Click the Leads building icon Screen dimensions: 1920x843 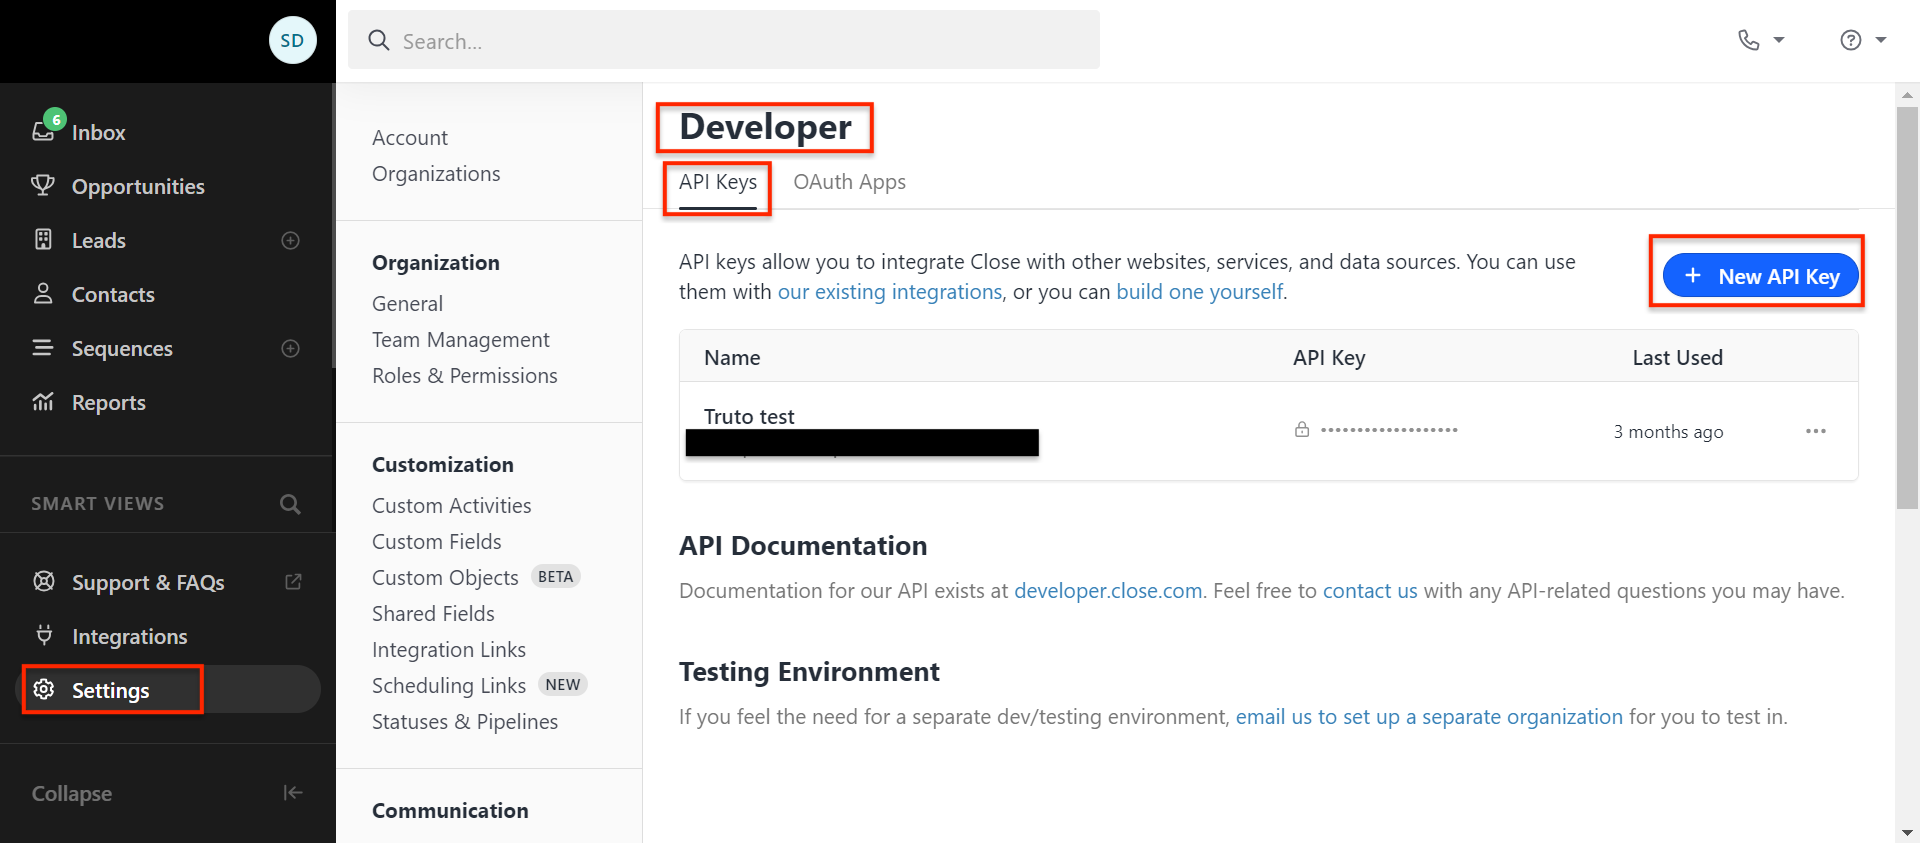tap(43, 239)
